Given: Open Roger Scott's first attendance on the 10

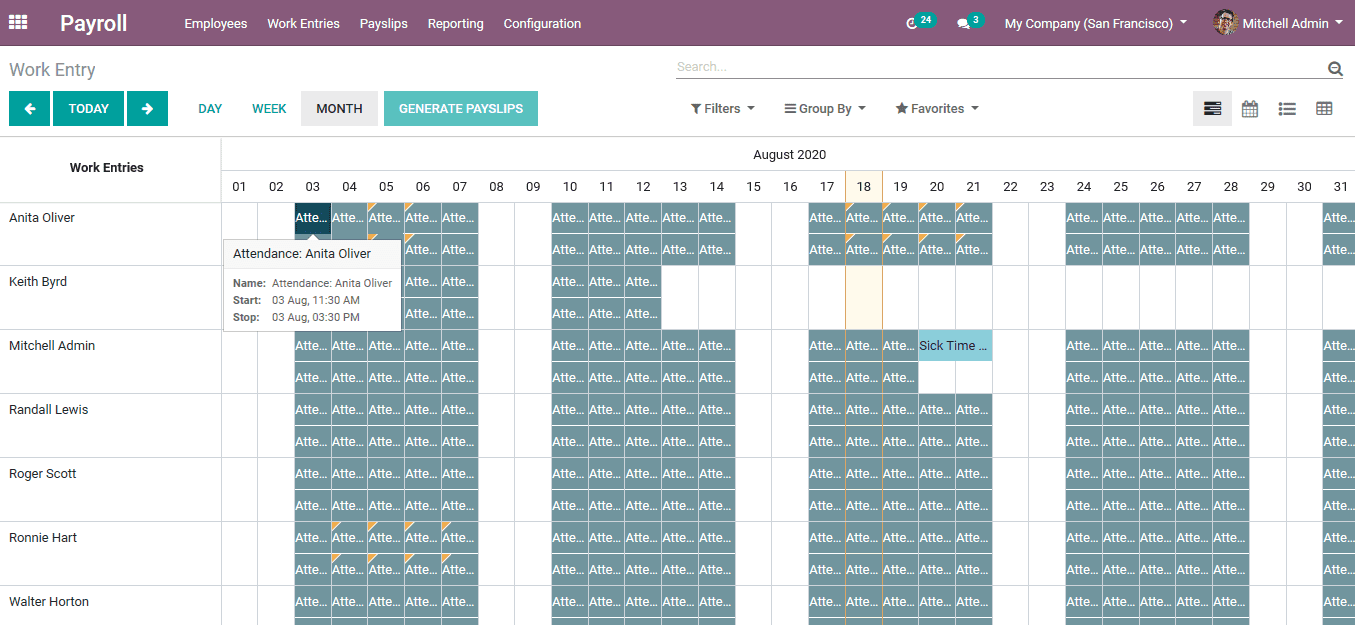Looking at the screenshot, I should coord(569,474).
